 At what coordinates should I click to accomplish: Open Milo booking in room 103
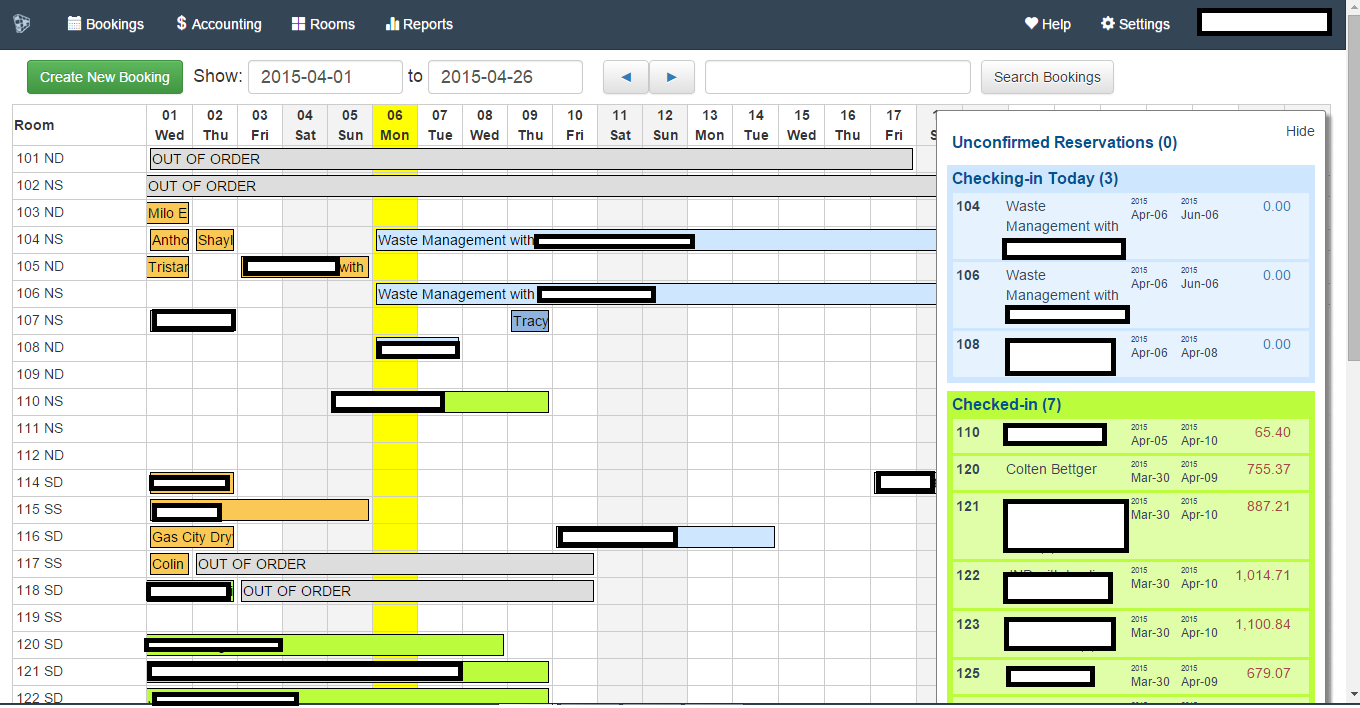pyautogui.click(x=168, y=213)
